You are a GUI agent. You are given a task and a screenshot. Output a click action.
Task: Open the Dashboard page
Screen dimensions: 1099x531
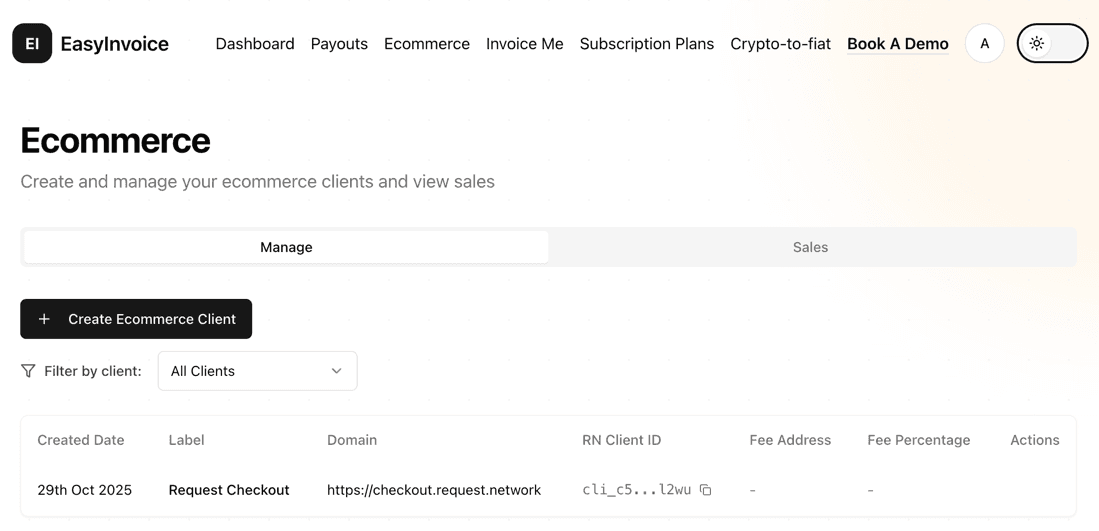point(255,44)
